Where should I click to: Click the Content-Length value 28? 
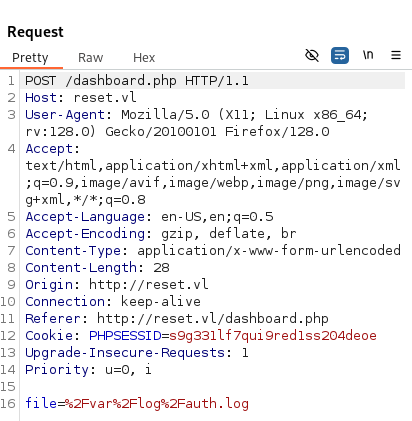(161, 268)
